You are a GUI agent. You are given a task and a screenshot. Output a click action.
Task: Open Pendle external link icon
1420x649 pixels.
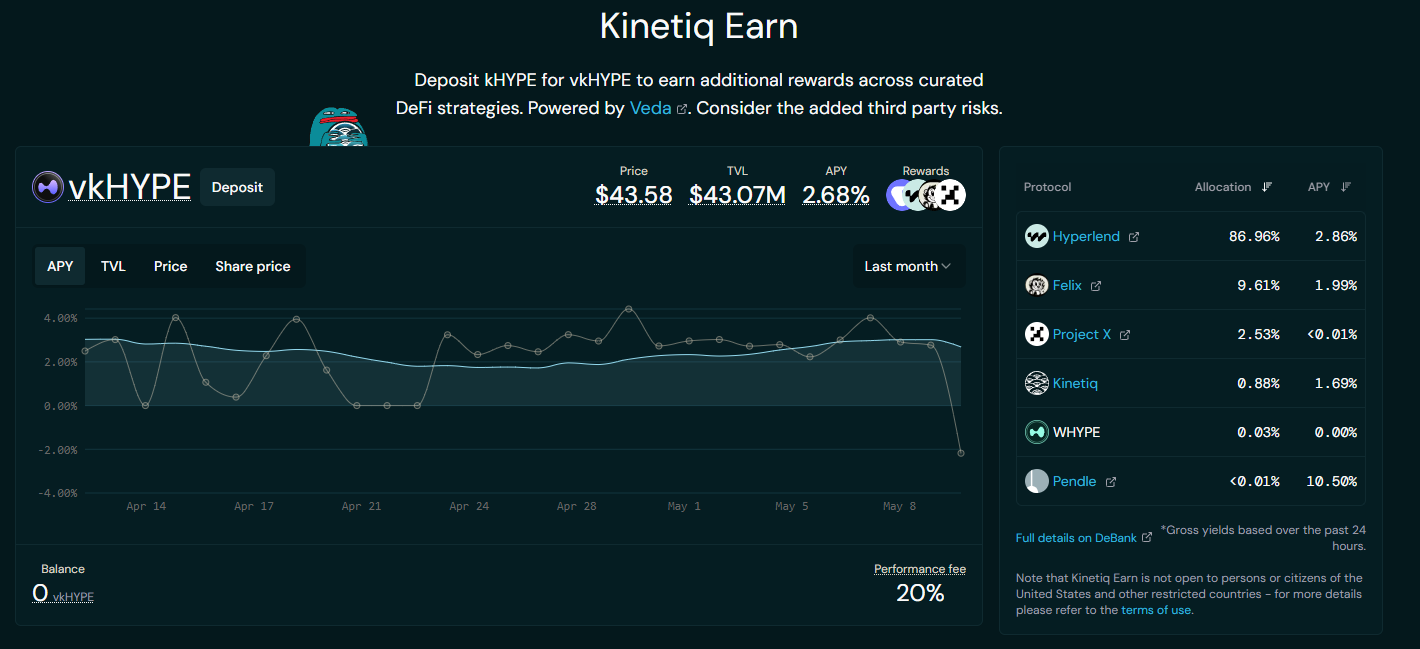click(x=1110, y=483)
